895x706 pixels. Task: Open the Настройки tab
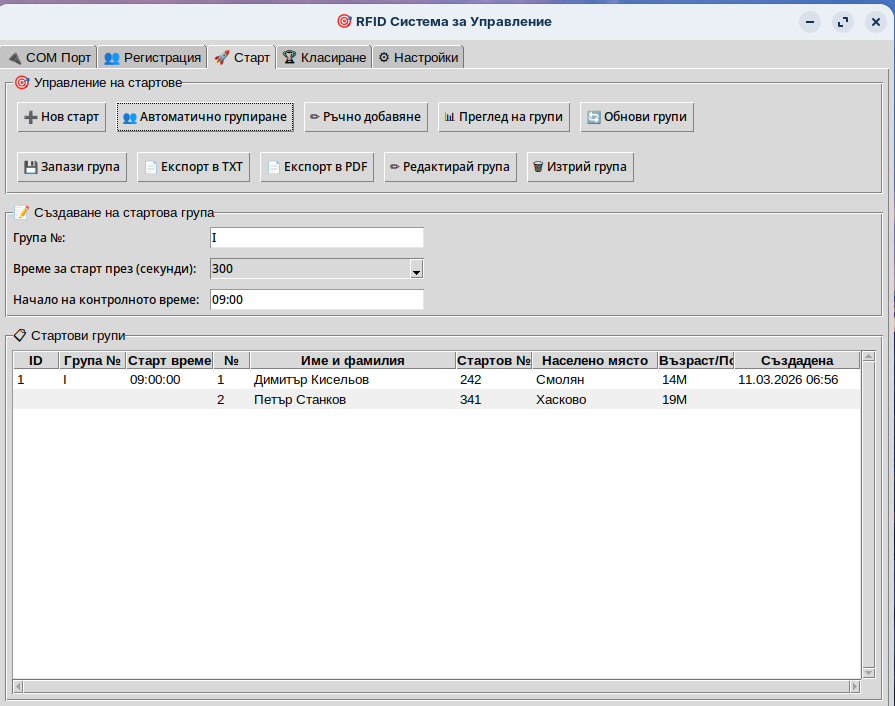(418, 57)
